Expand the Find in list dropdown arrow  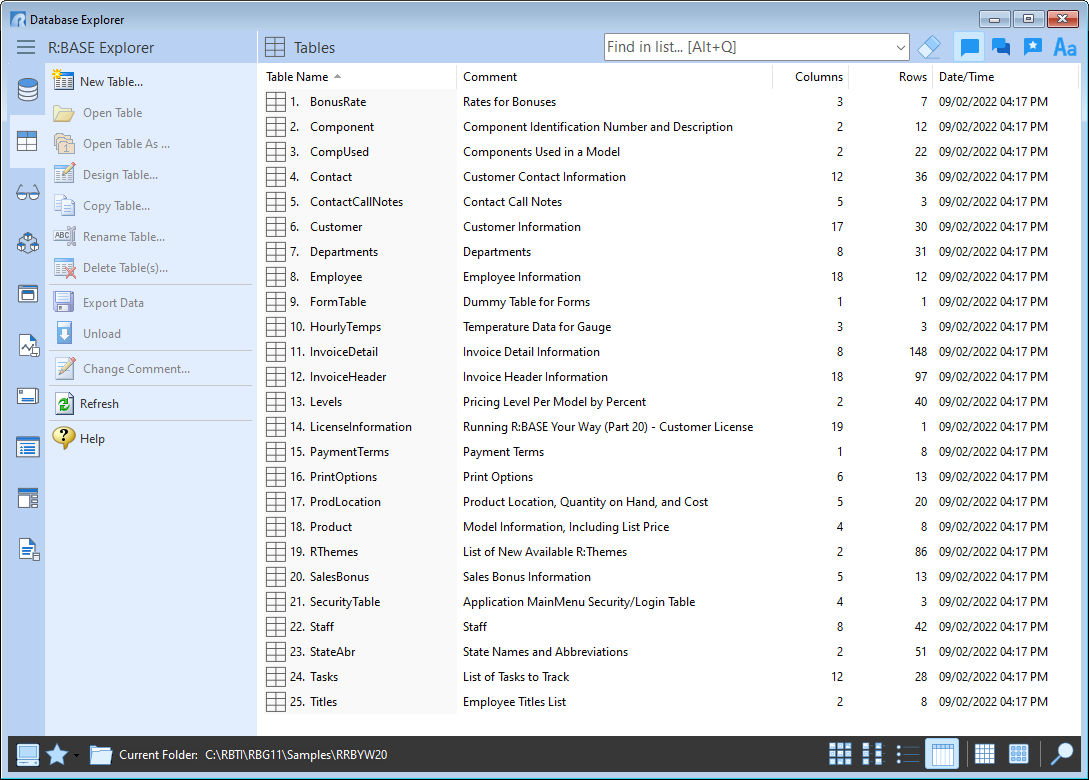click(900, 47)
